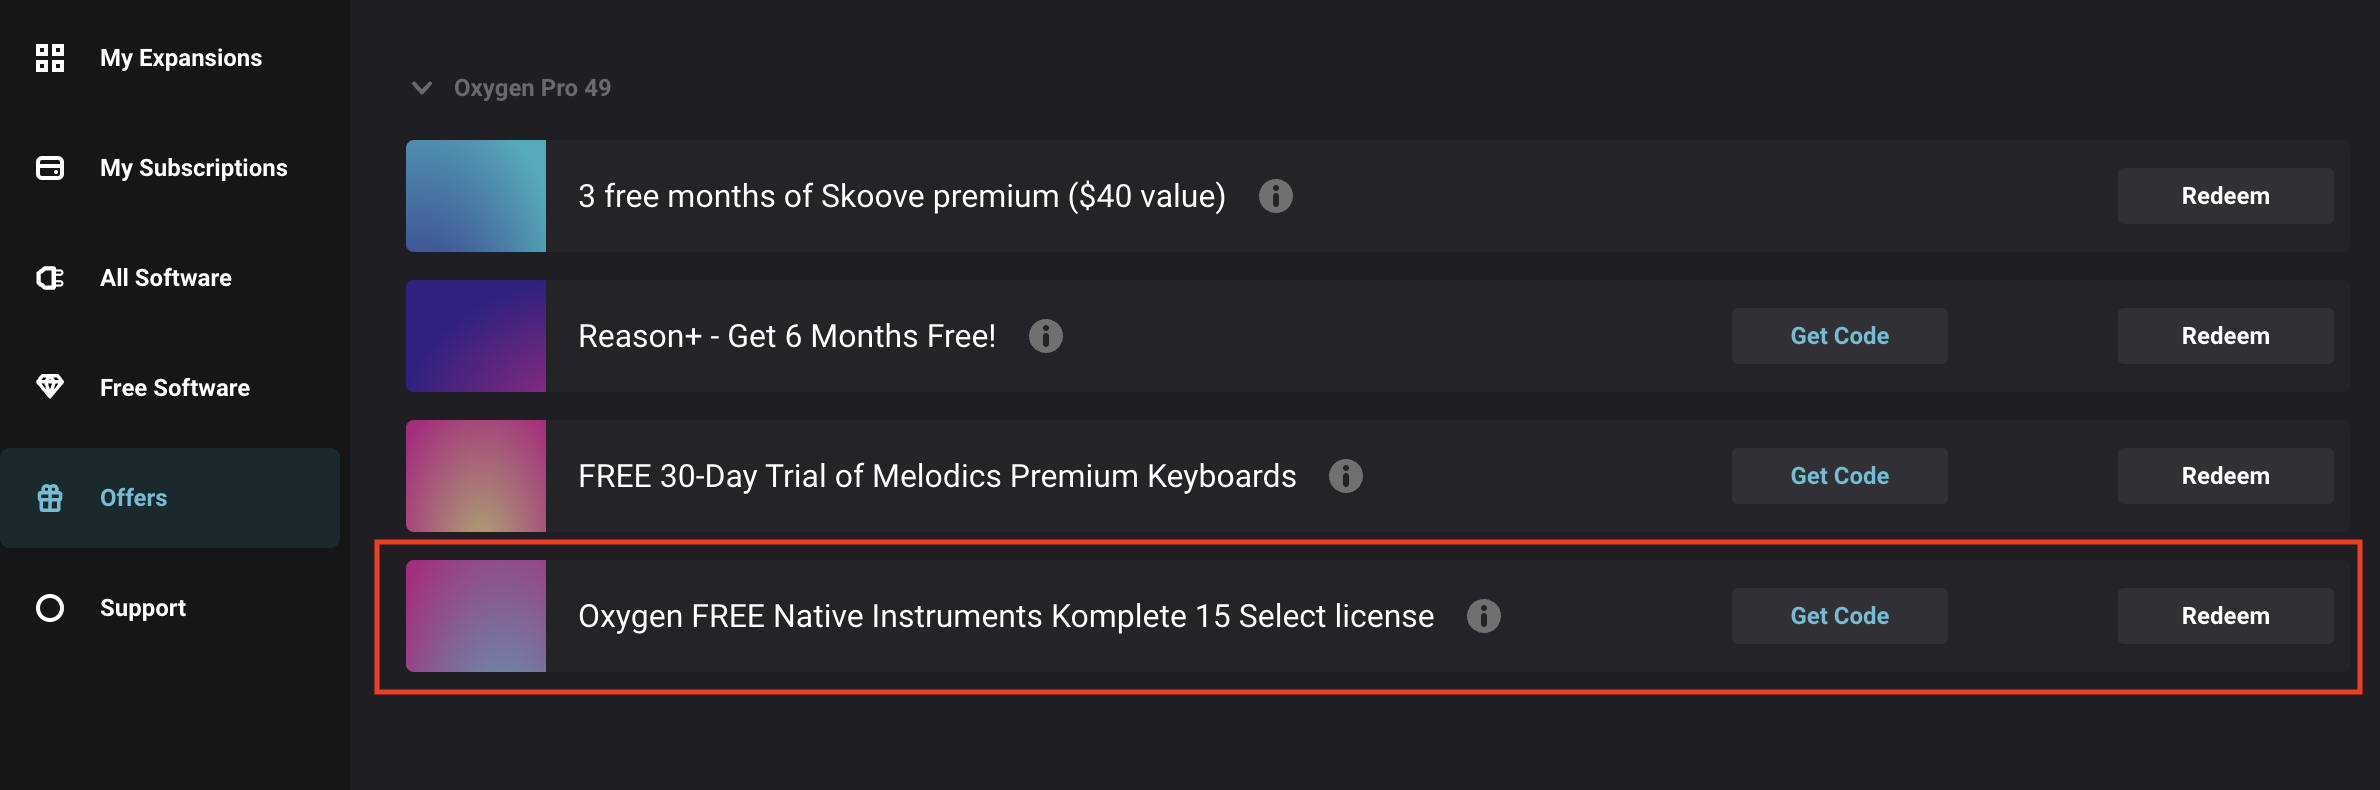Viewport: 2380px width, 790px height.
Task: Click the Reason+ offer thumbnail
Action: [x=476, y=336]
